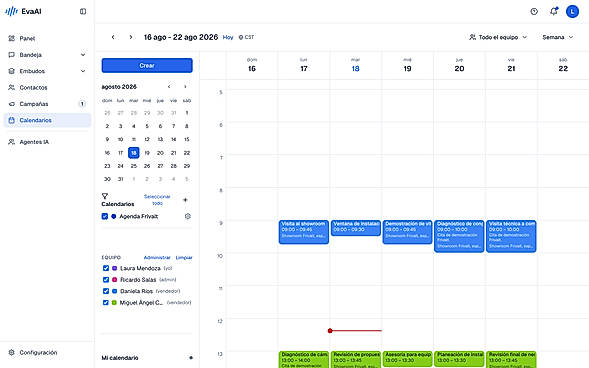Viewport: 589px width, 368px height.
Task: Go to next week with right arrow
Action: pos(130,37)
